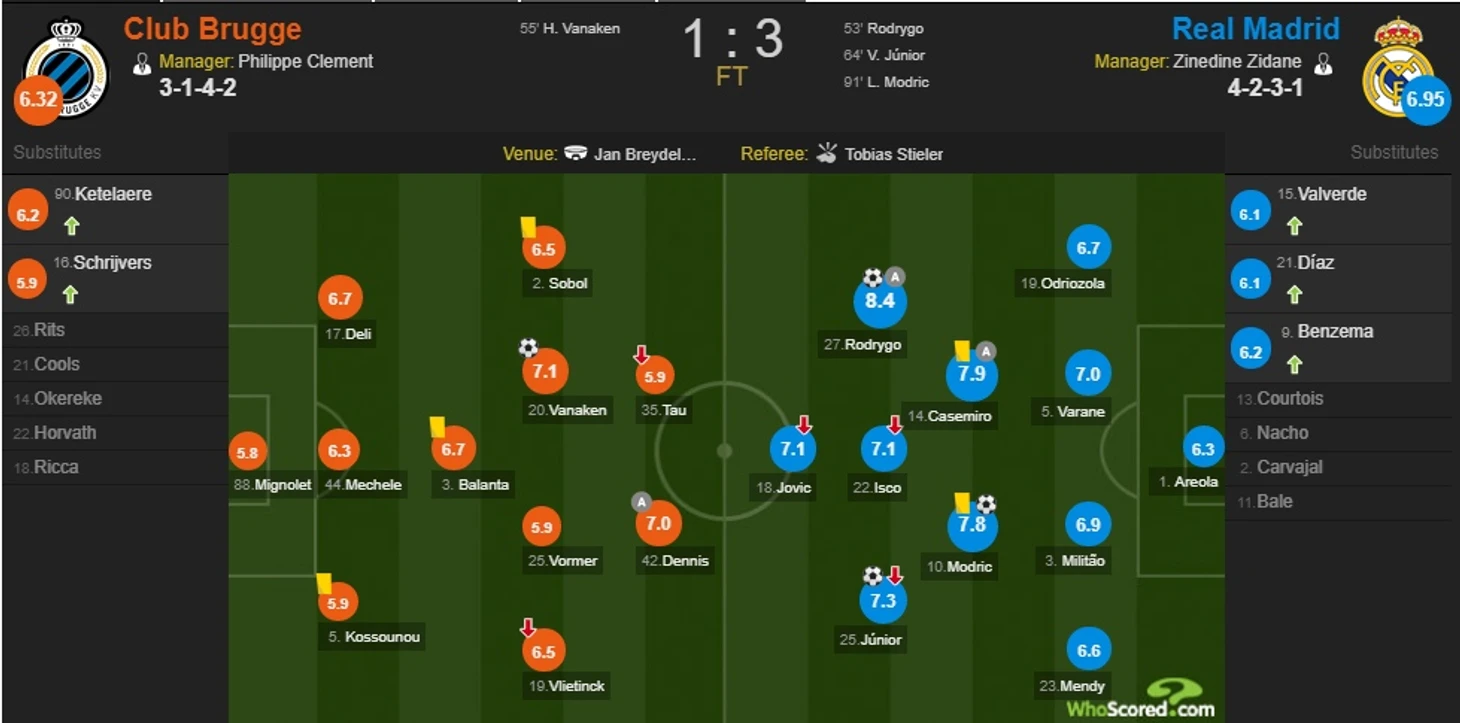Select substitute Schrijvers in Brugge list
The width and height of the screenshot is (1460, 723).
[x=111, y=262]
